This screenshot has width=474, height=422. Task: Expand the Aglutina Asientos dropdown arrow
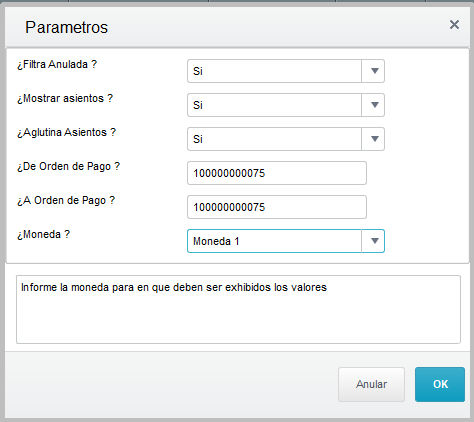click(373, 139)
